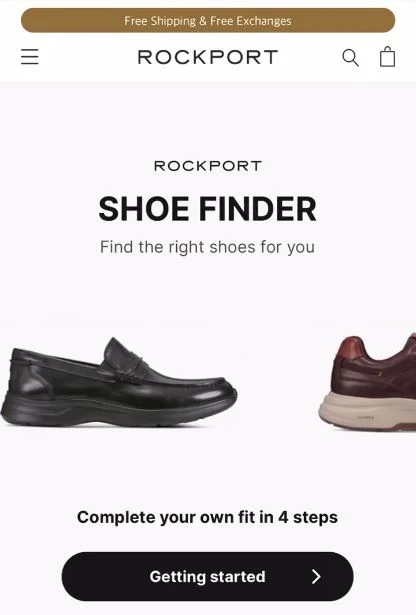
Task: Select the black penny loafer image
Action: pos(119,382)
